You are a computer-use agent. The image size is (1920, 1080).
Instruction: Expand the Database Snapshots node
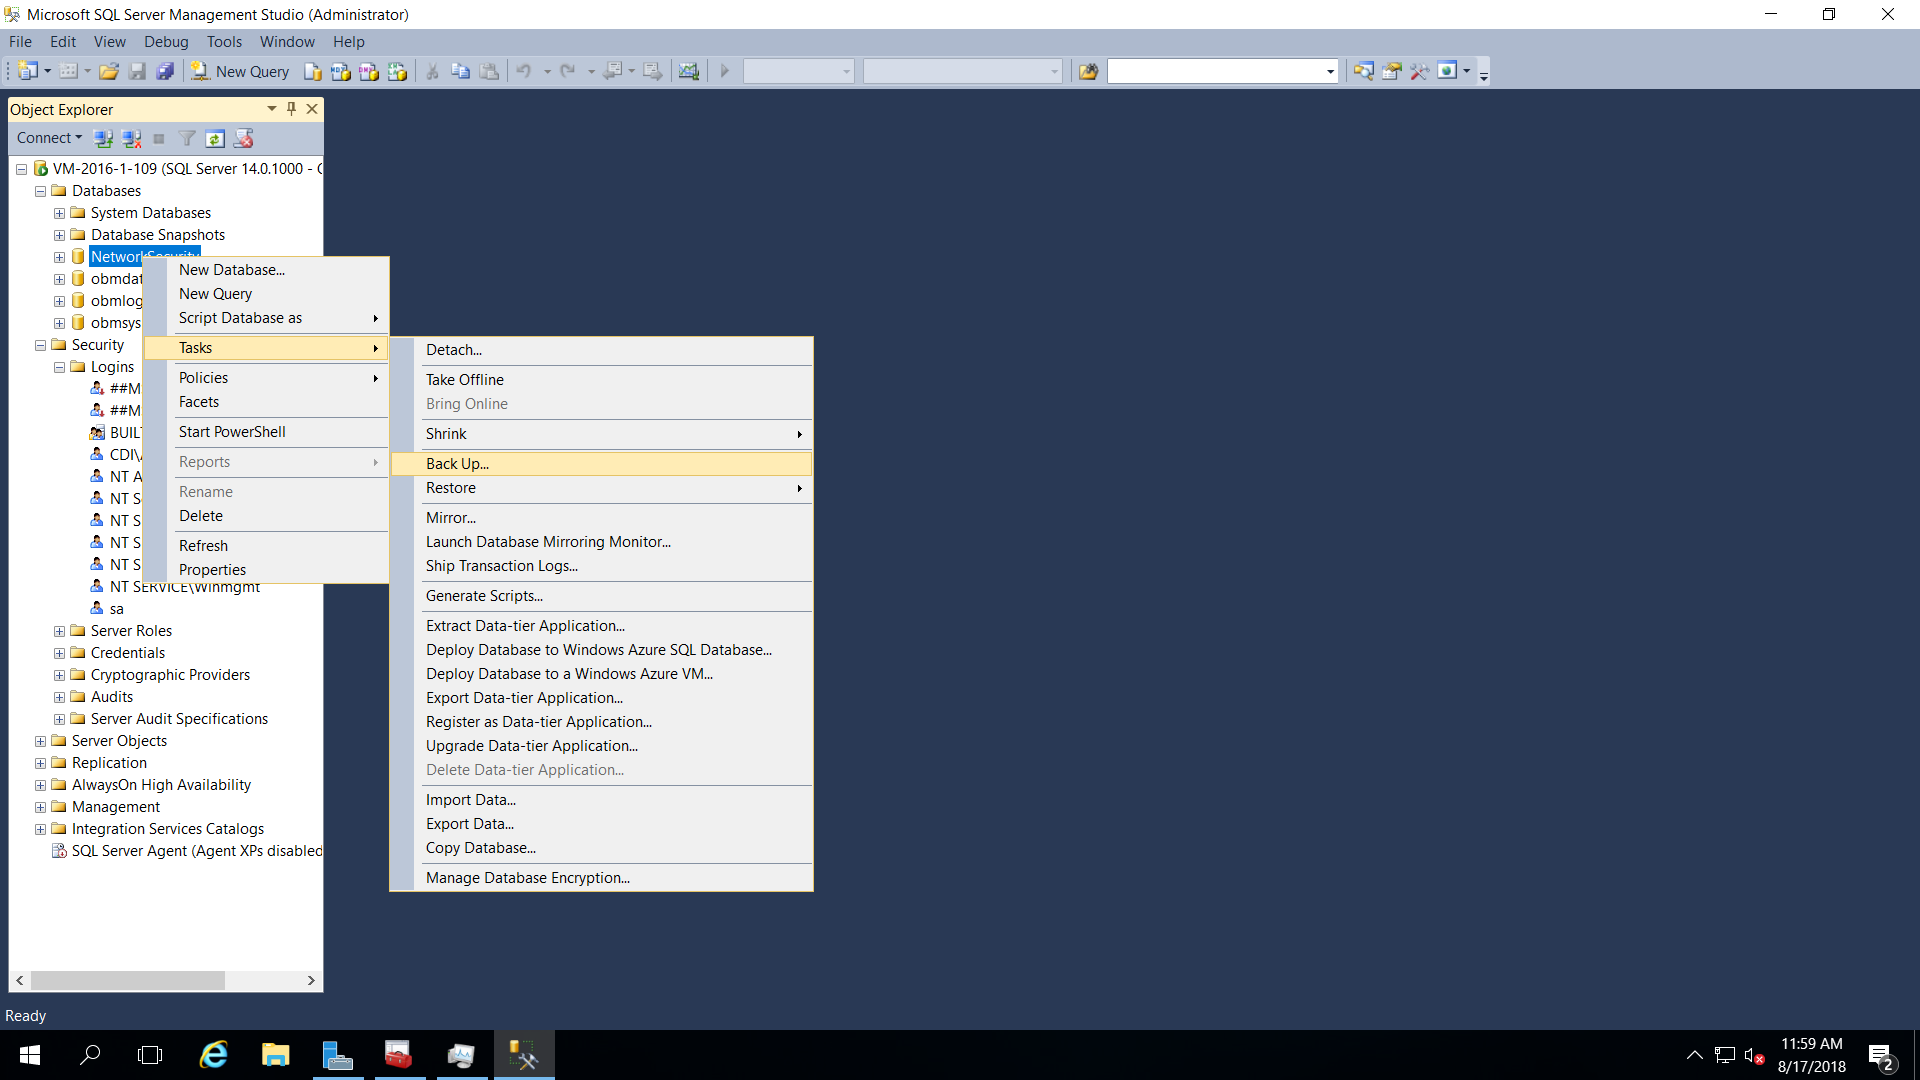[x=59, y=235]
